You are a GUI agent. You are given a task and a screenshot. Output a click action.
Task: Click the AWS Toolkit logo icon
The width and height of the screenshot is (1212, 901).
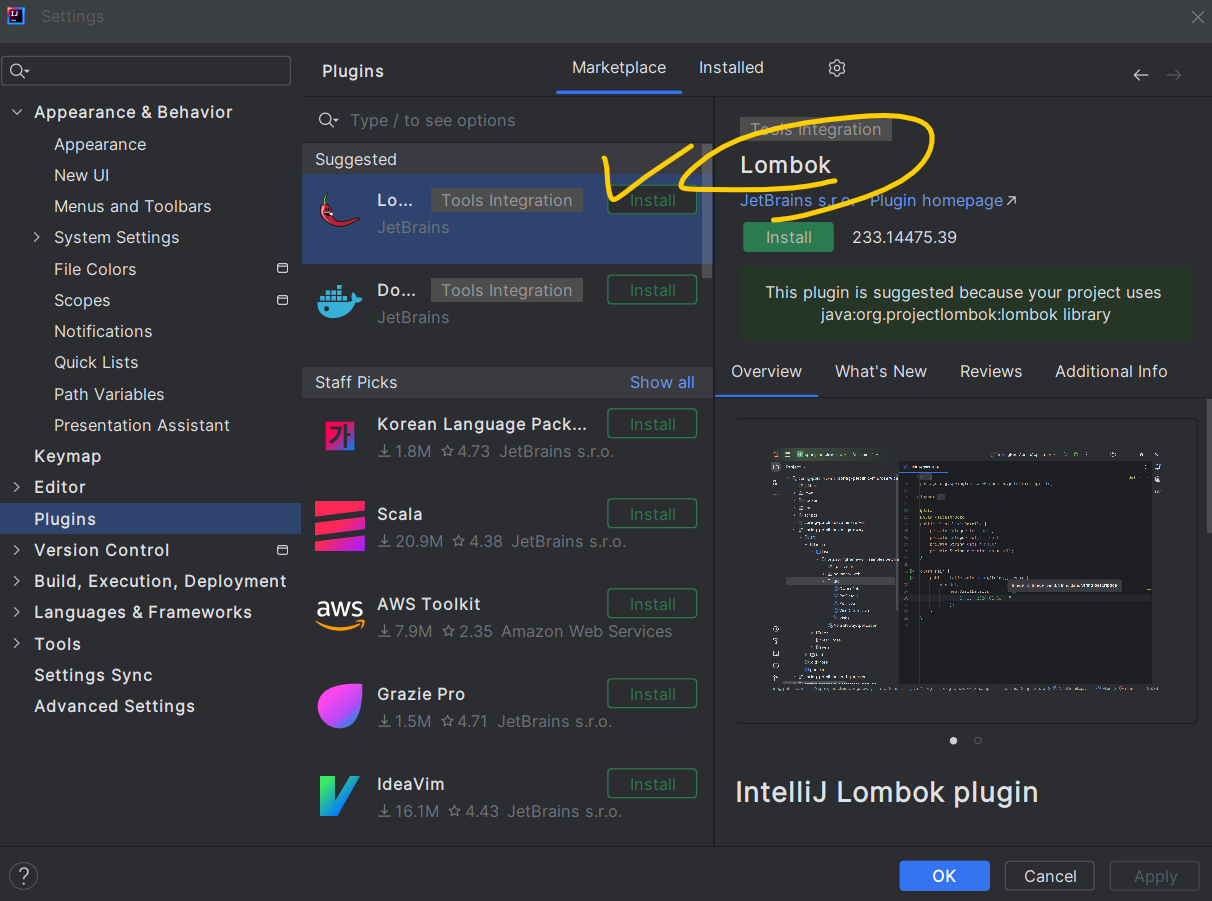pyautogui.click(x=340, y=616)
